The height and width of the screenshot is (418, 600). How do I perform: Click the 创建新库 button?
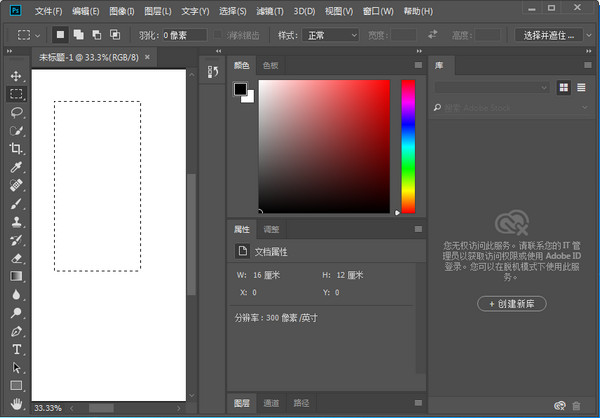click(512, 303)
